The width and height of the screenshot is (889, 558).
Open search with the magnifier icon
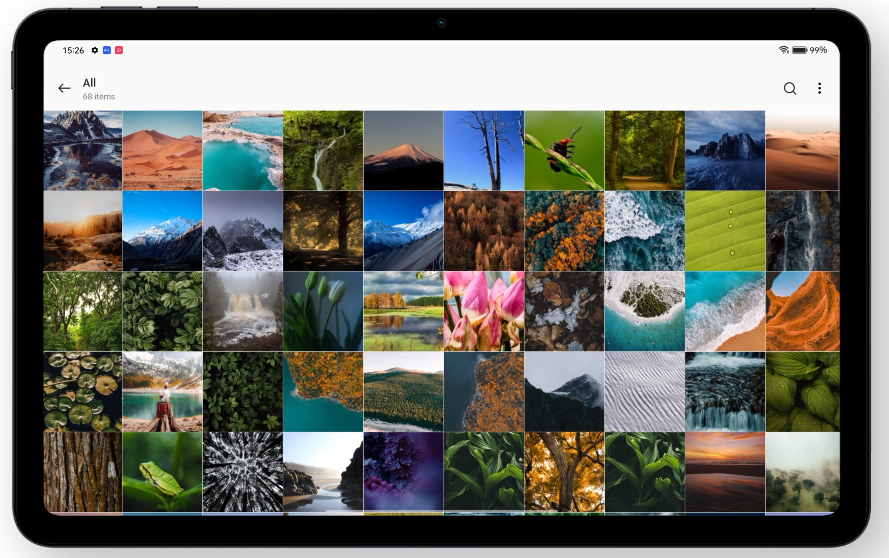coord(790,88)
